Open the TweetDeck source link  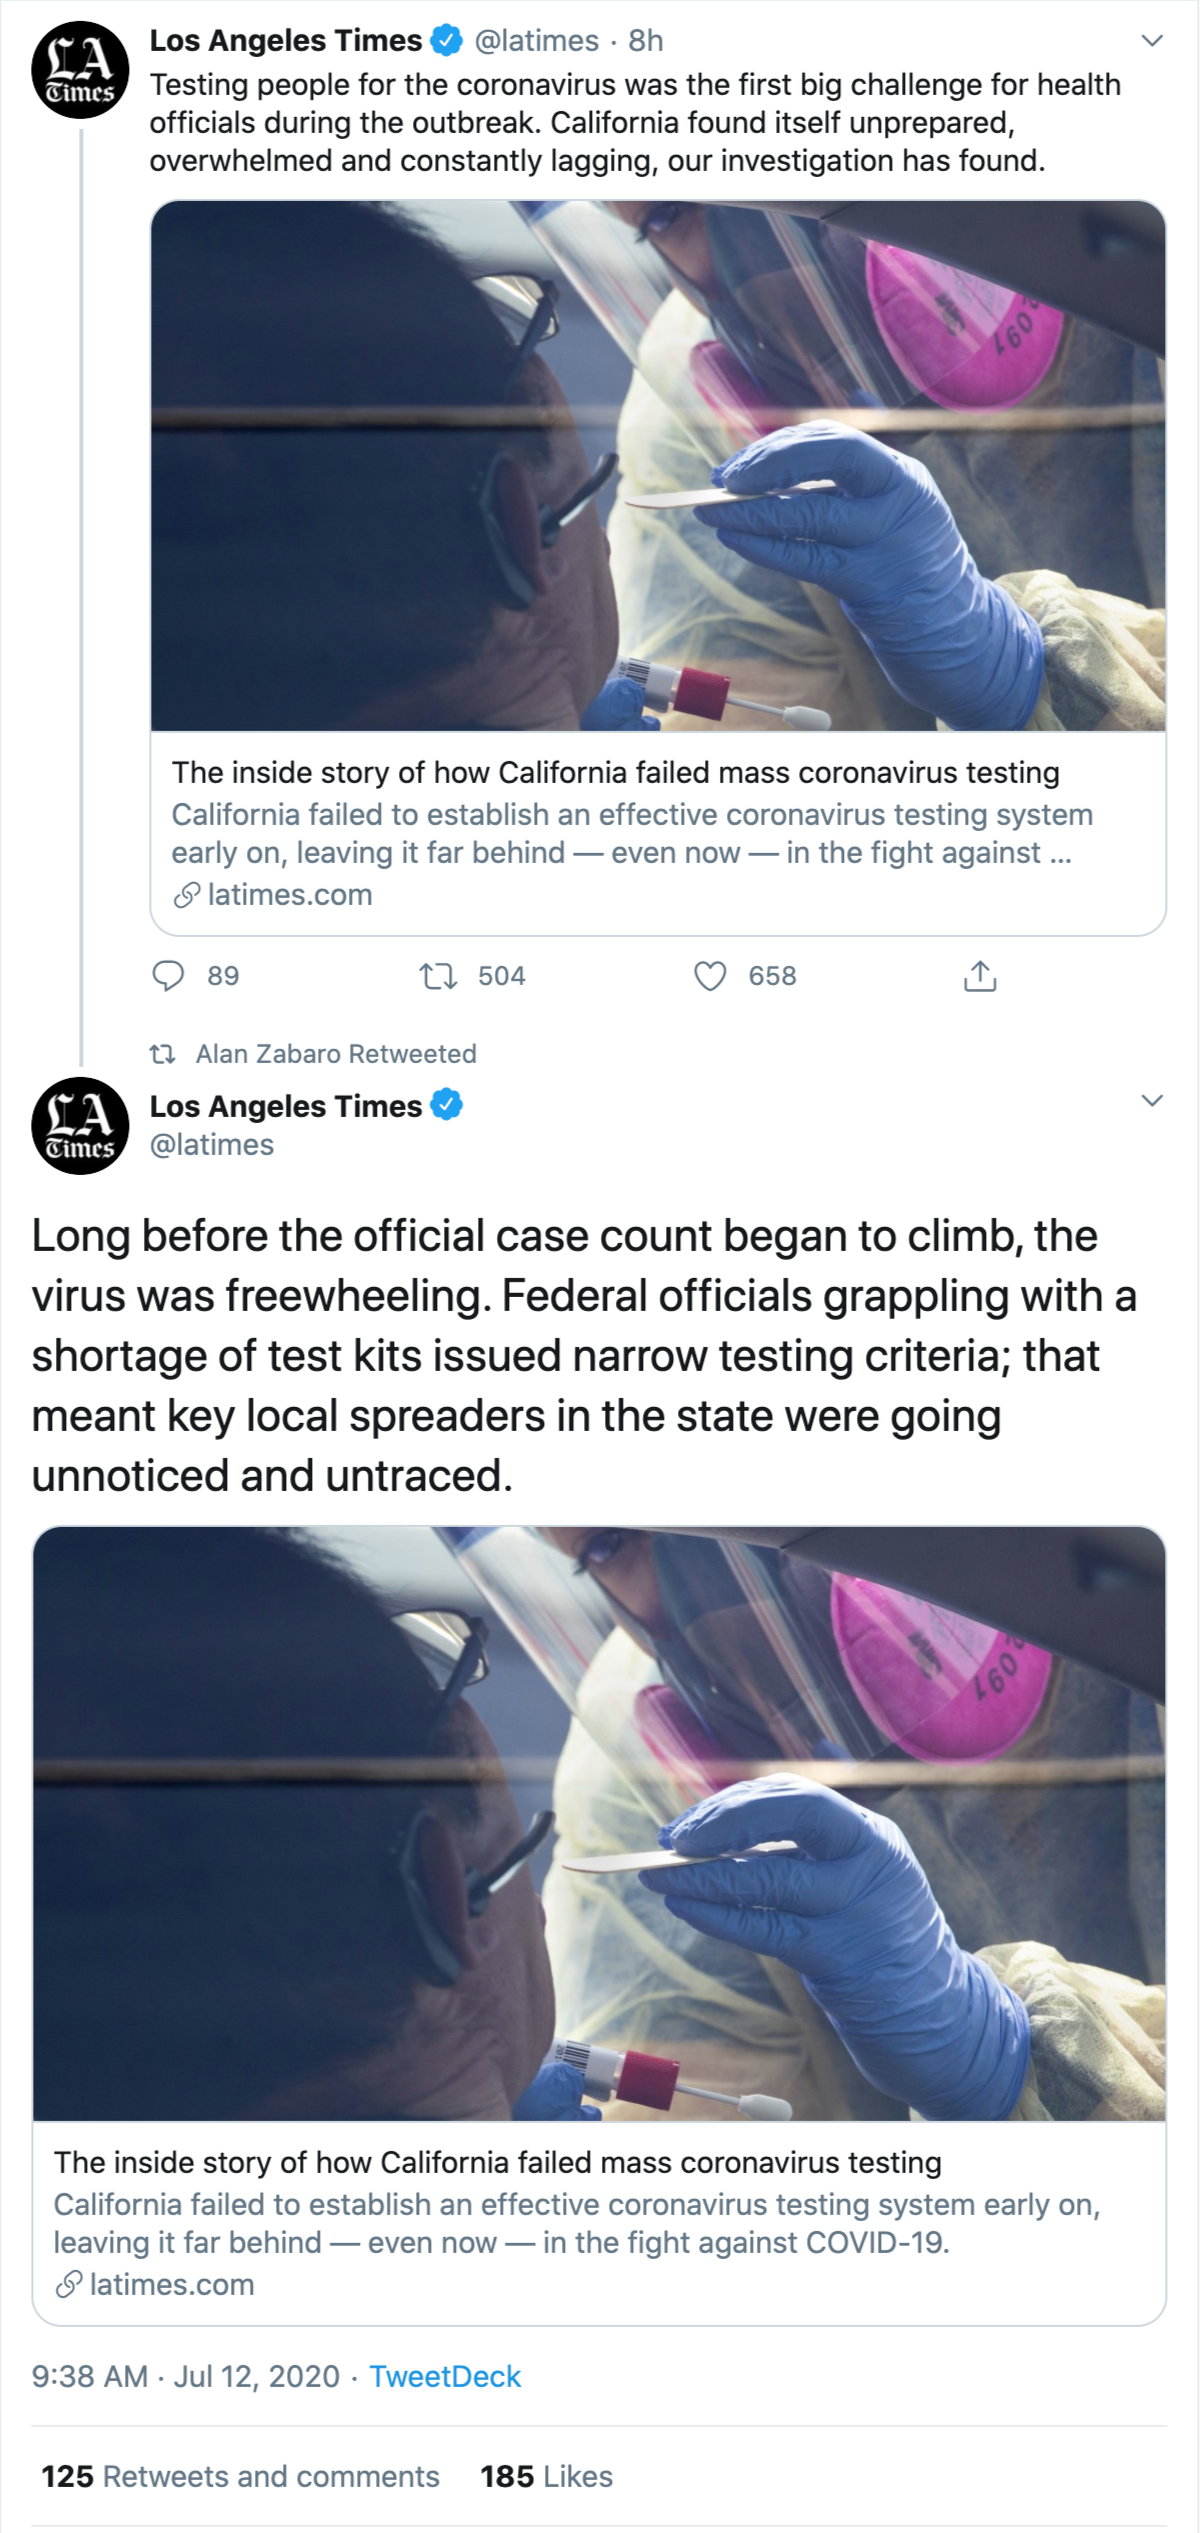(x=445, y=2376)
